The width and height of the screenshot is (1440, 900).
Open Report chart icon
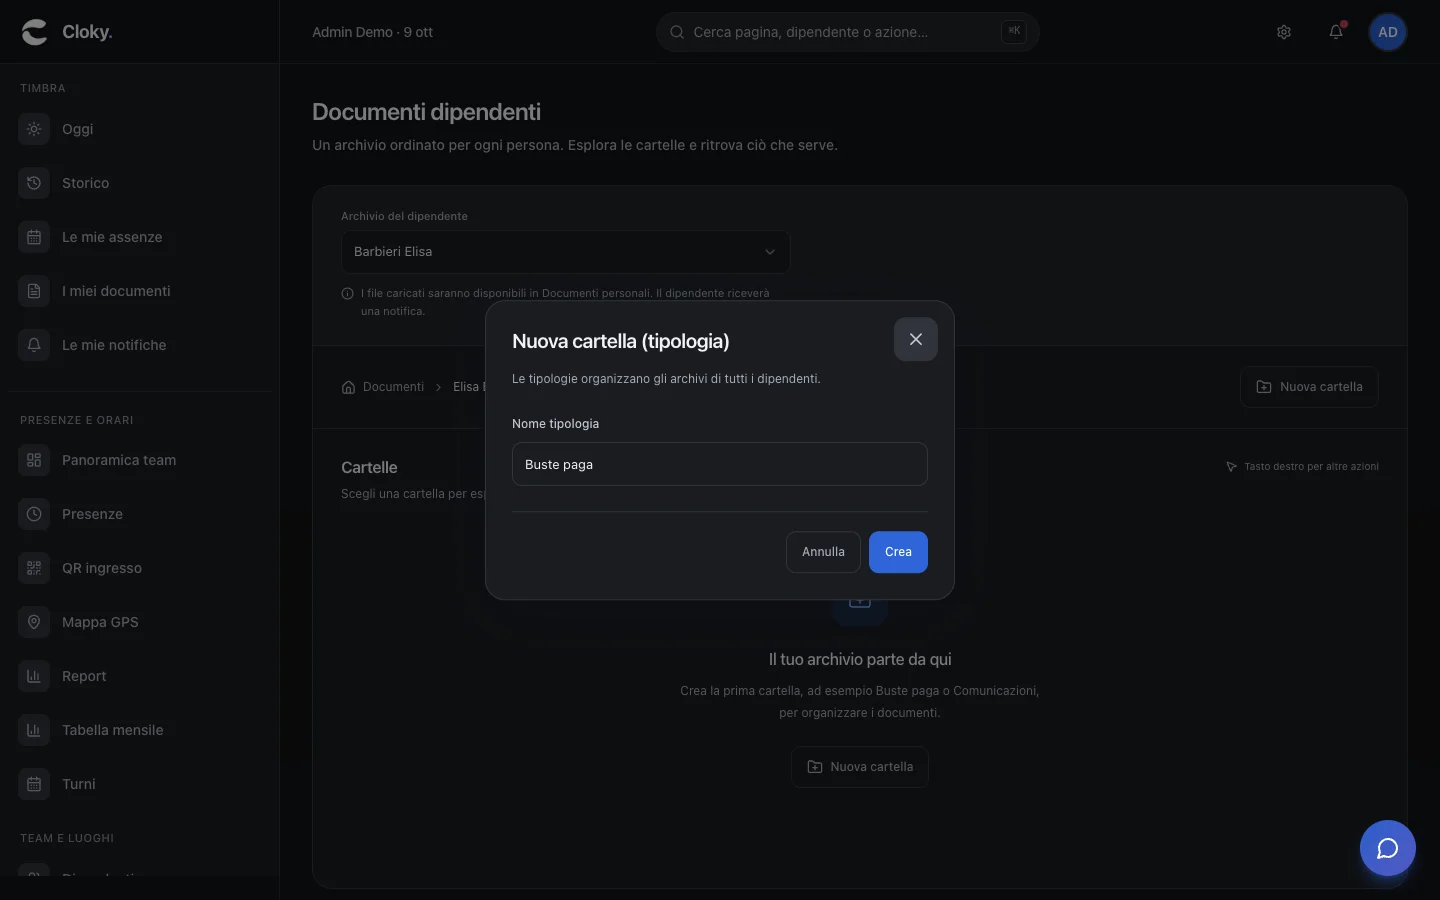tap(34, 676)
